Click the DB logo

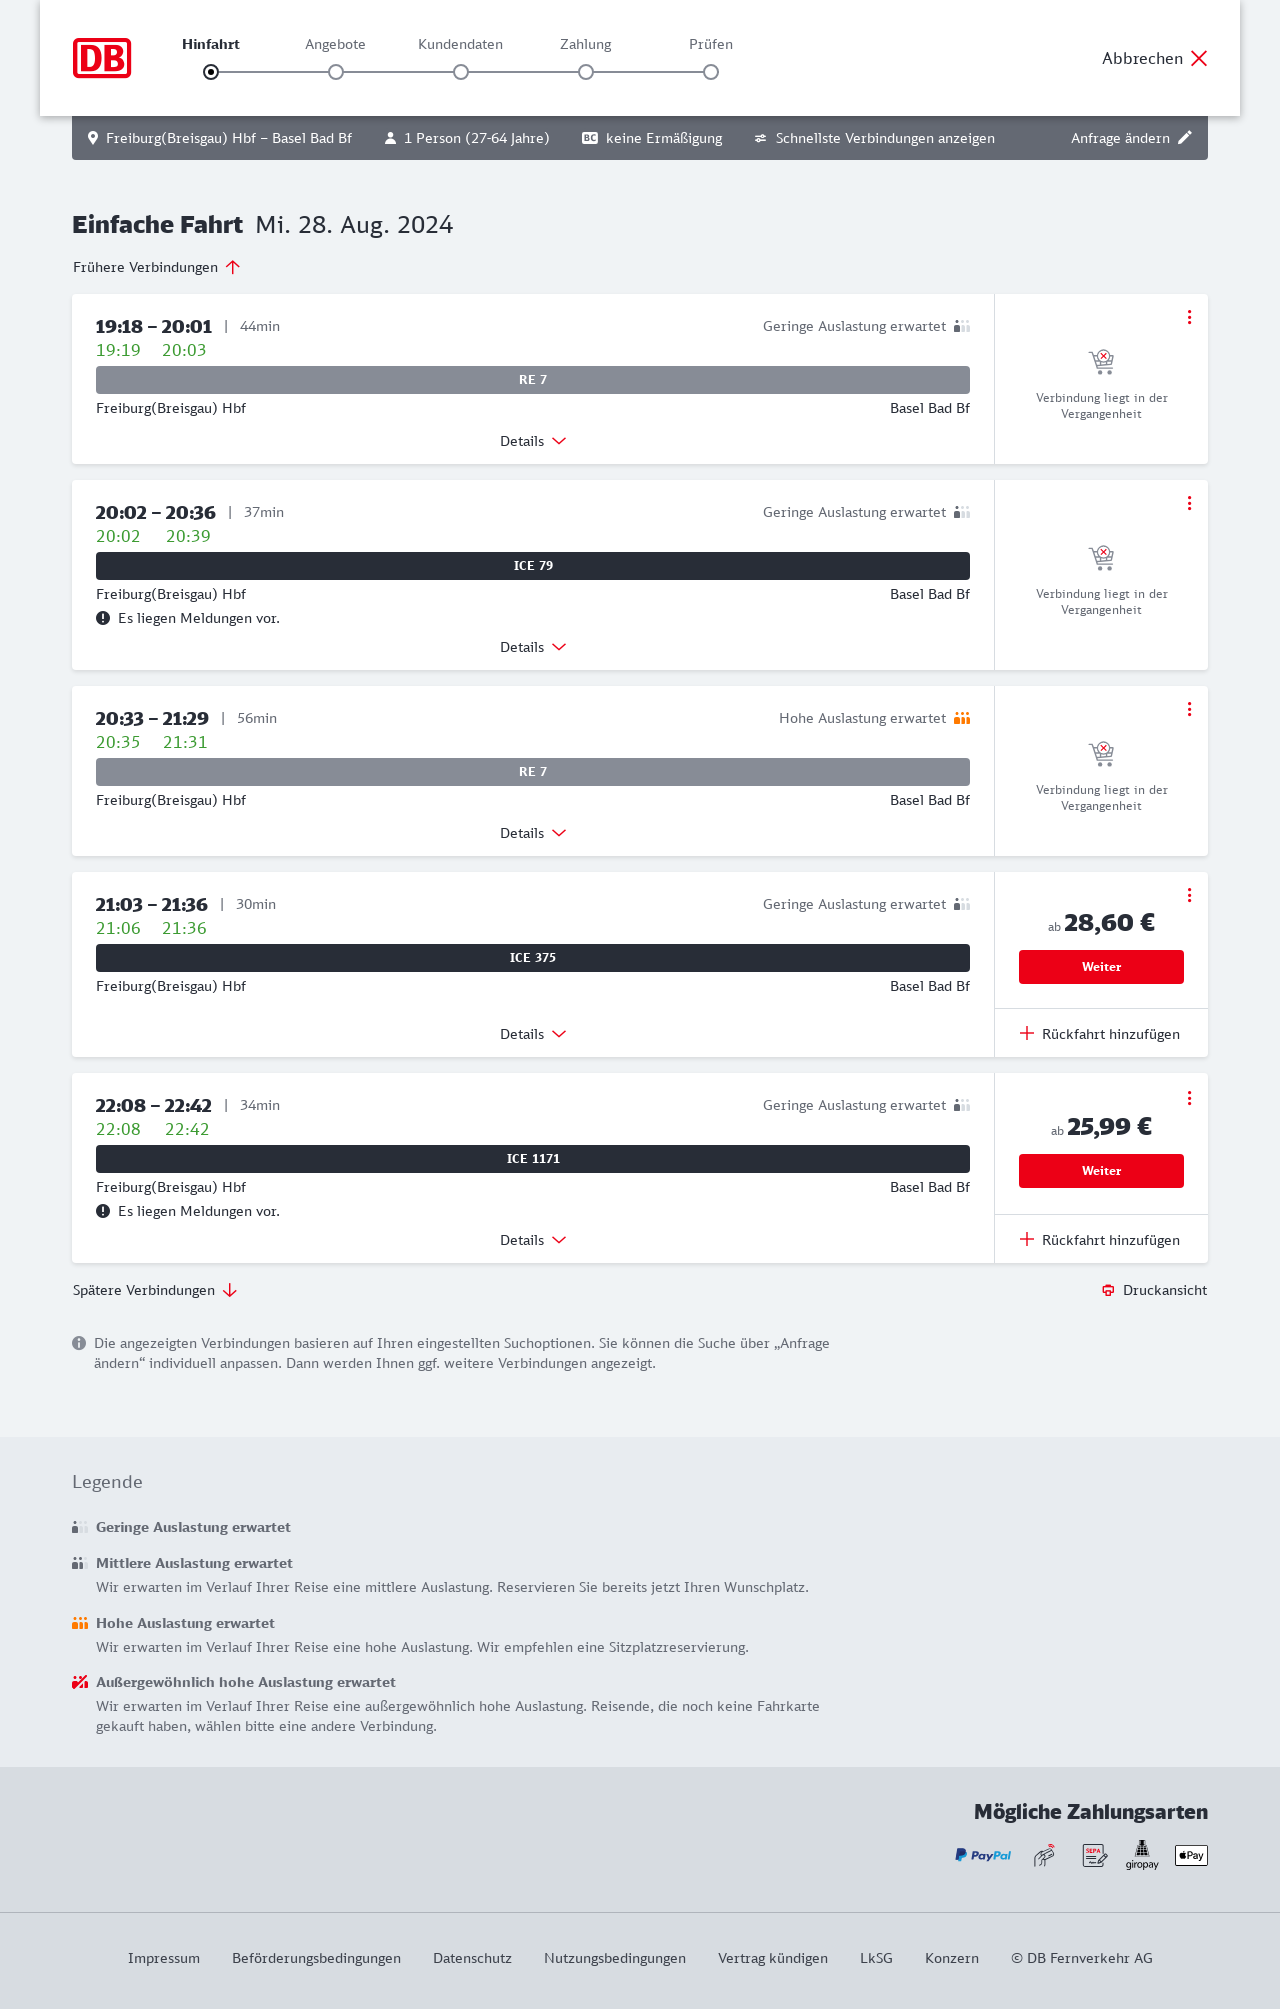point(102,58)
